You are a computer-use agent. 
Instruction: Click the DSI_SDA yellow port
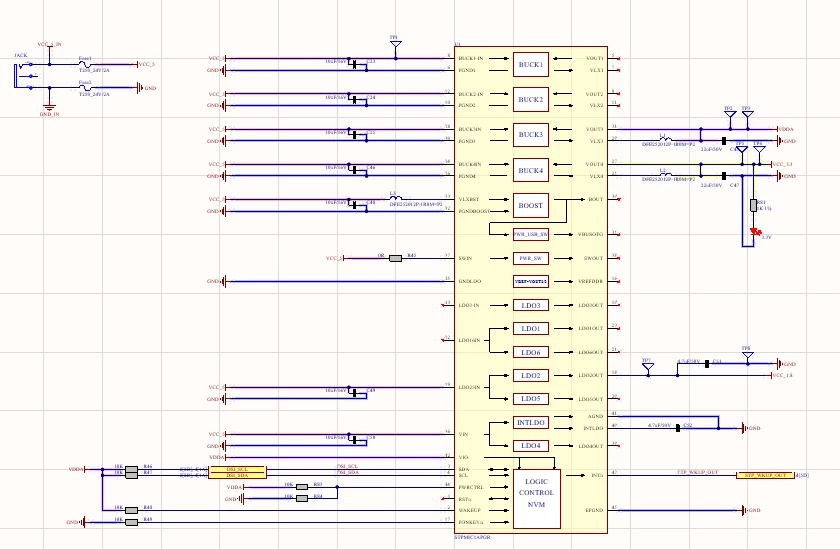[x=237, y=475]
